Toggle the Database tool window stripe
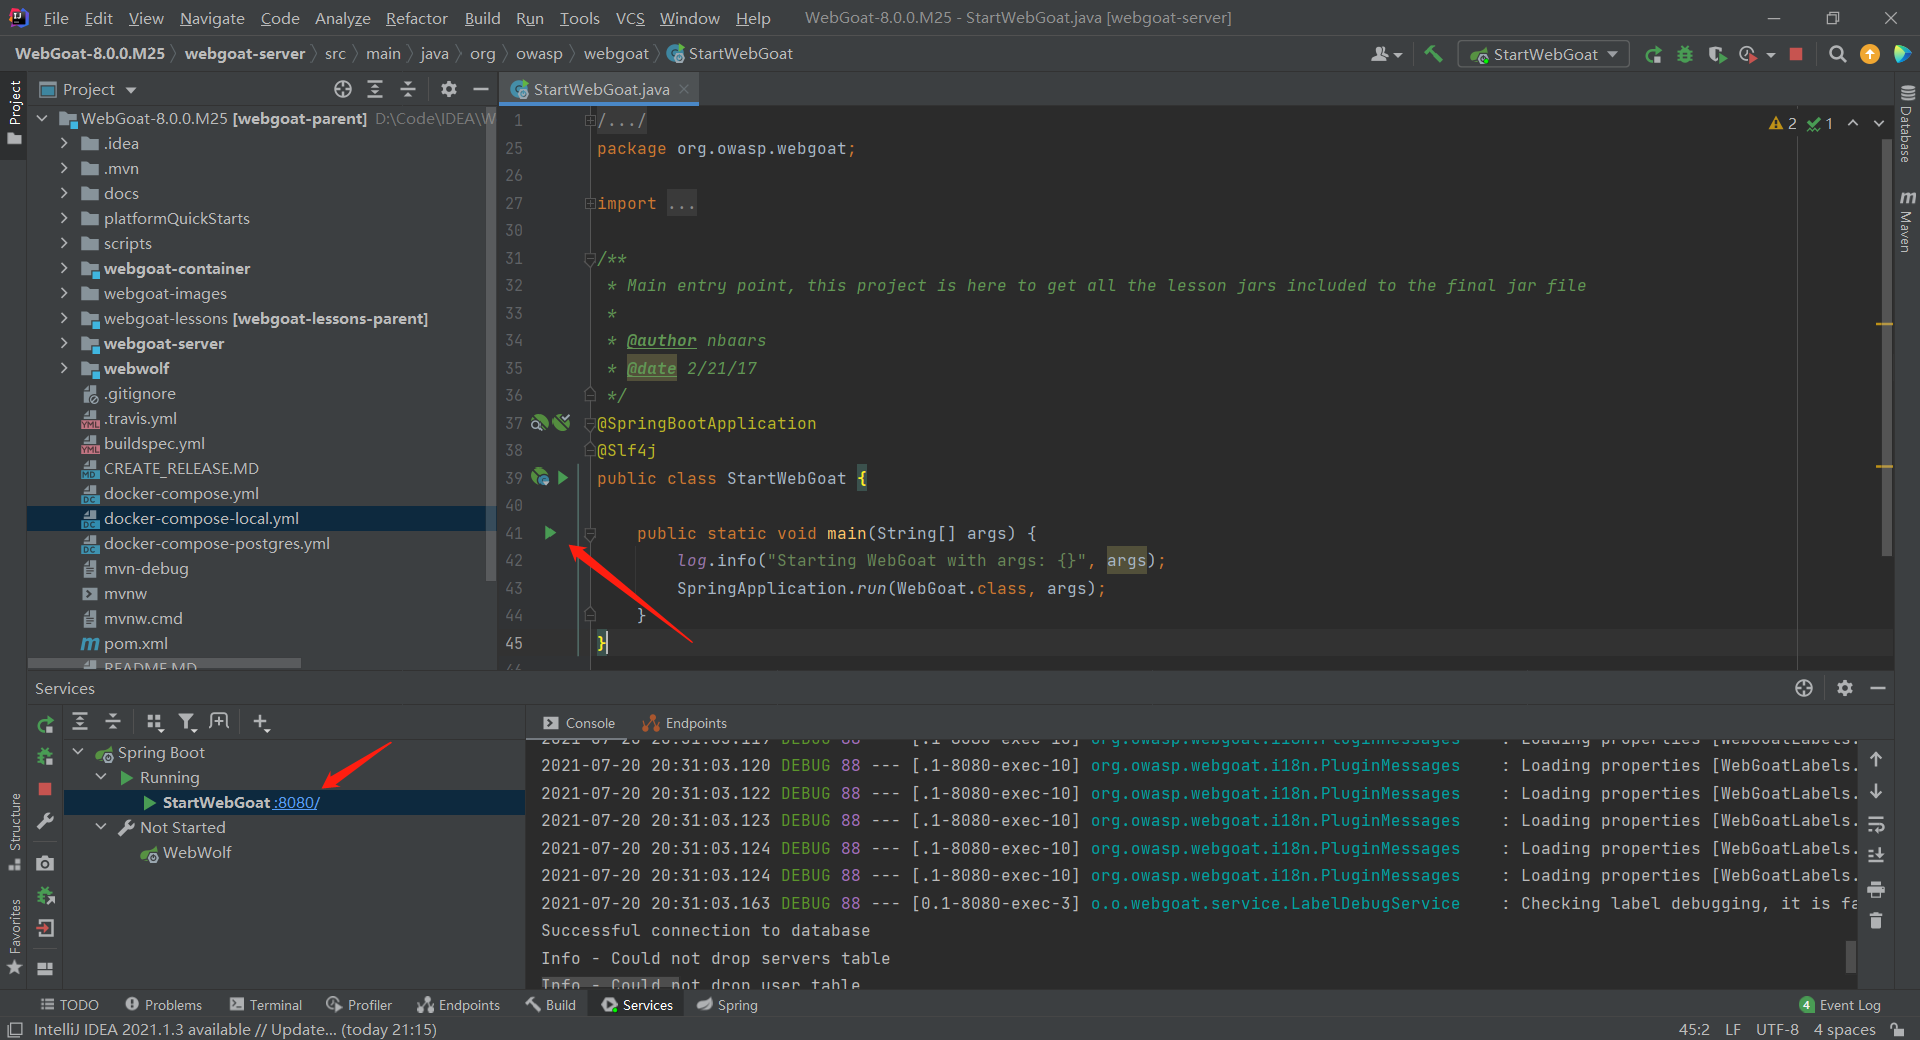1920x1040 pixels. [x=1907, y=124]
